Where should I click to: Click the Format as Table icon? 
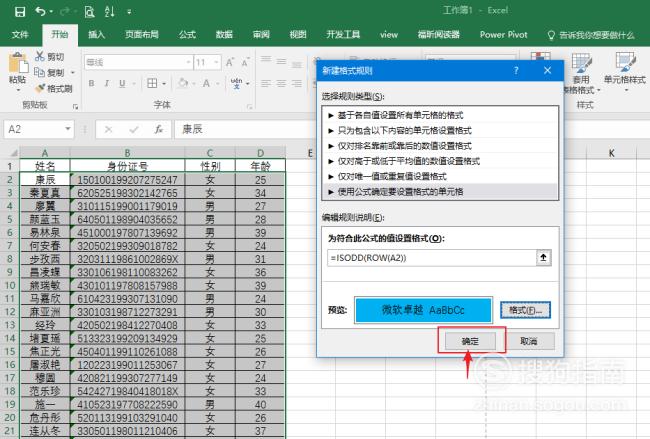click(x=581, y=63)
